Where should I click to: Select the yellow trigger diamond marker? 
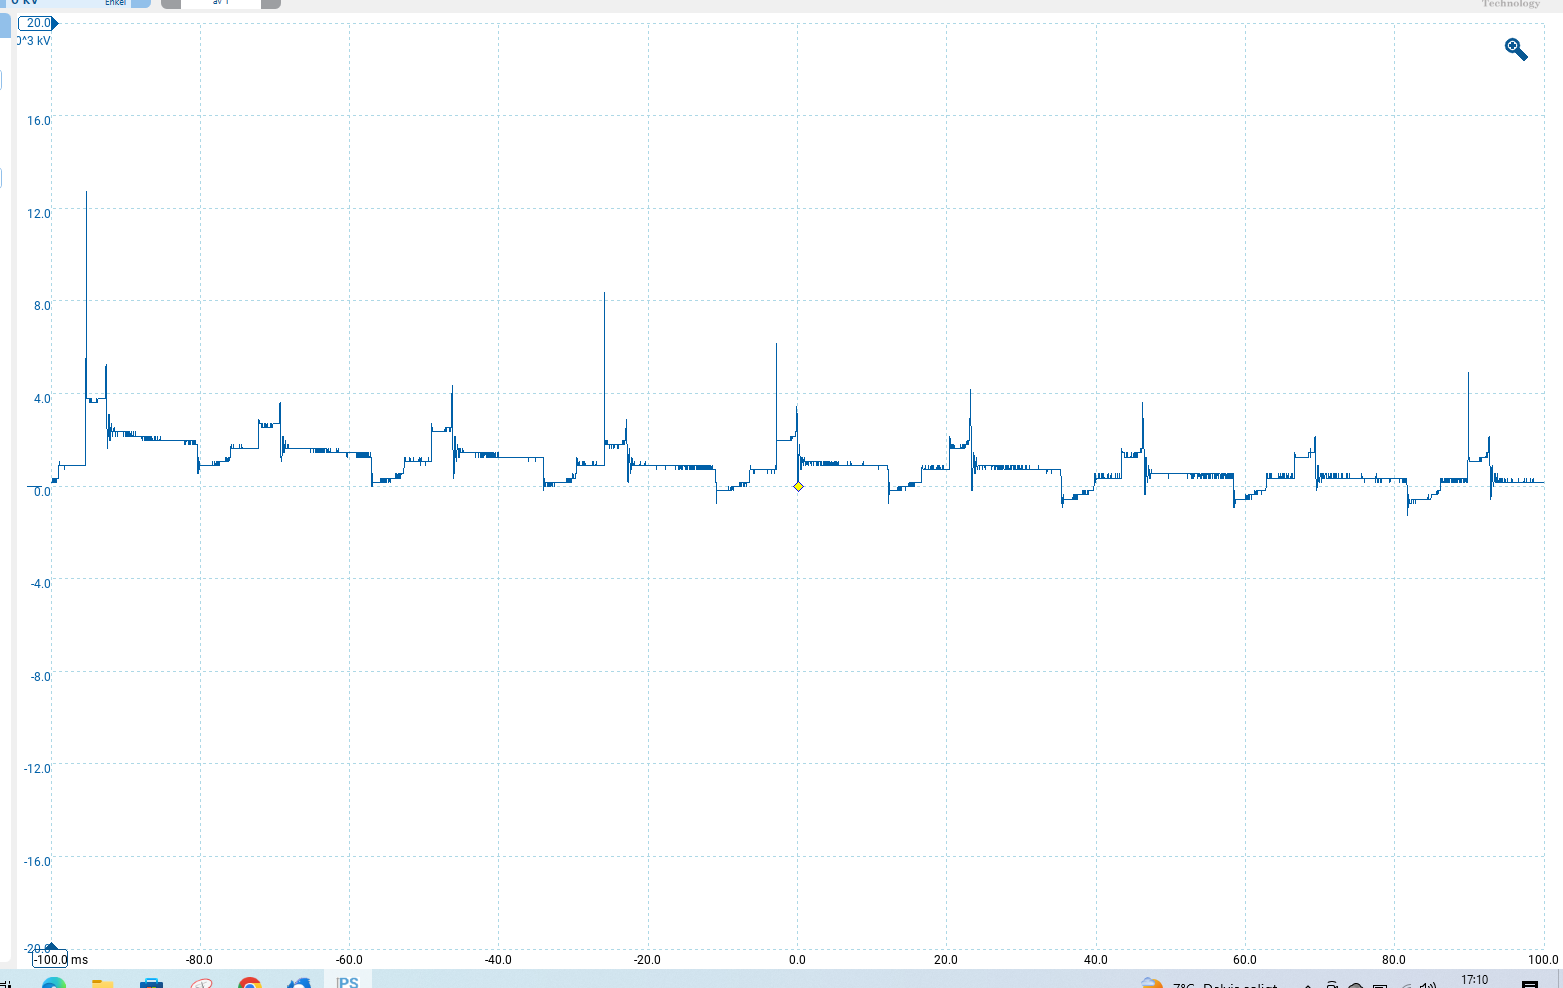tap(798, 487)
